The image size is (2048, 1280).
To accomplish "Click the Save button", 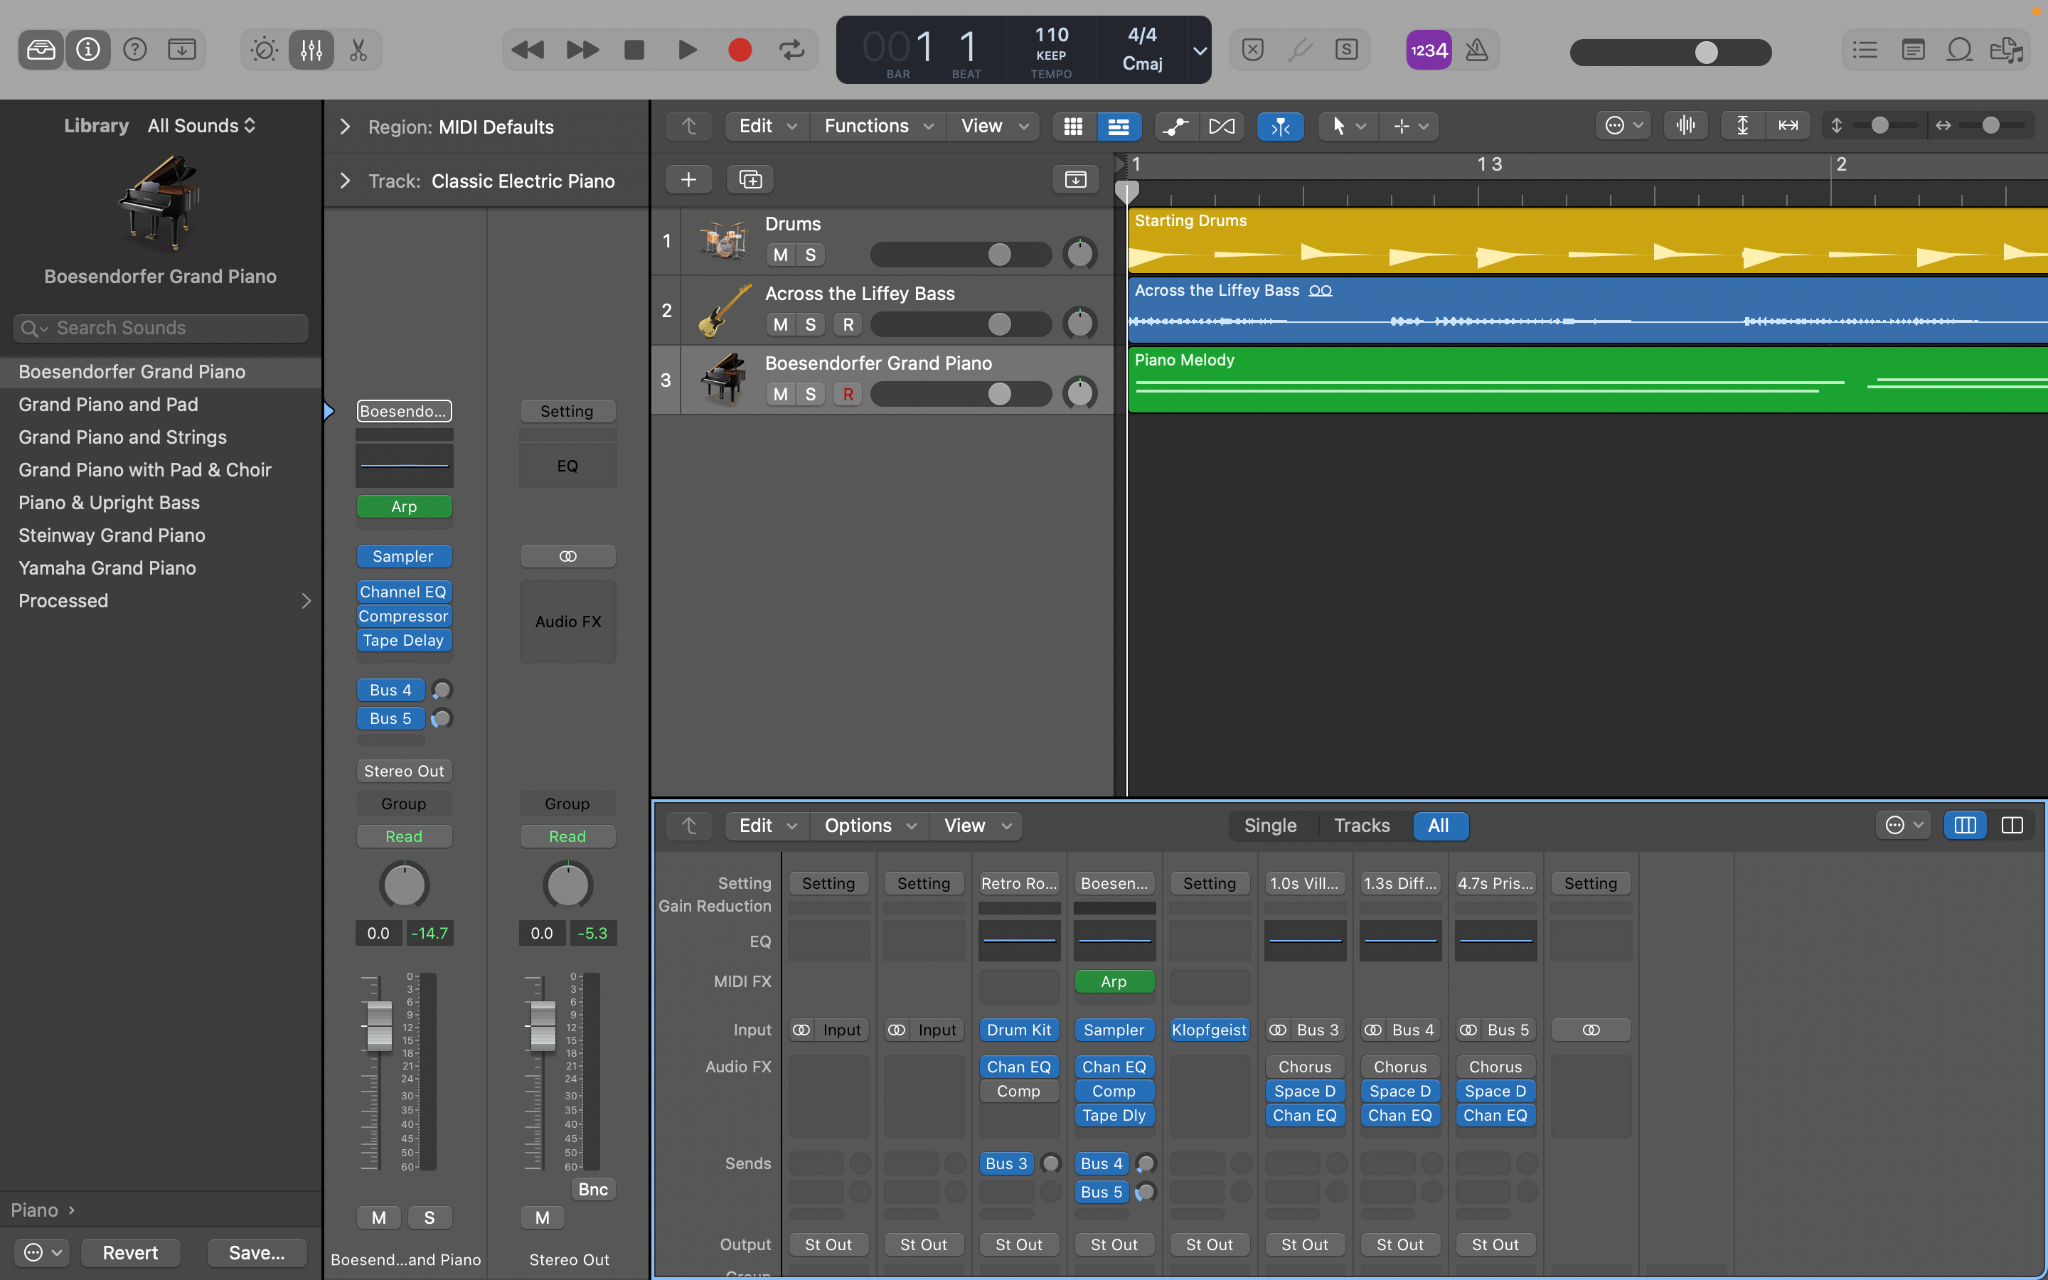I will tap(256, 1252).
